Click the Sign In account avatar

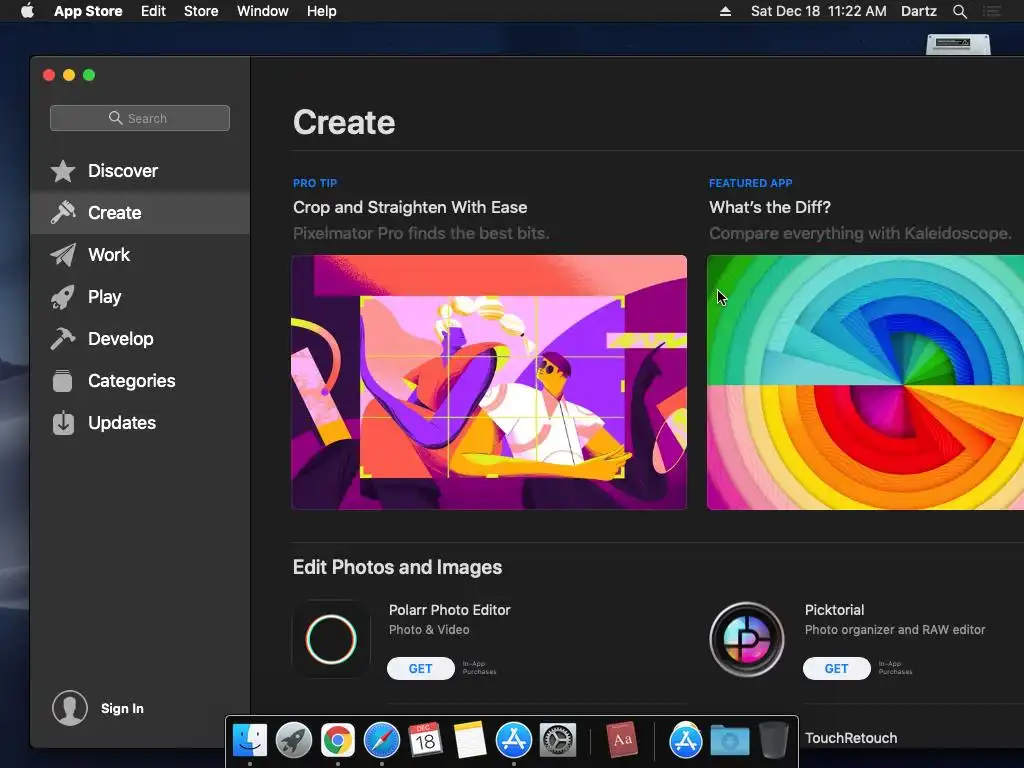[70, 708]
